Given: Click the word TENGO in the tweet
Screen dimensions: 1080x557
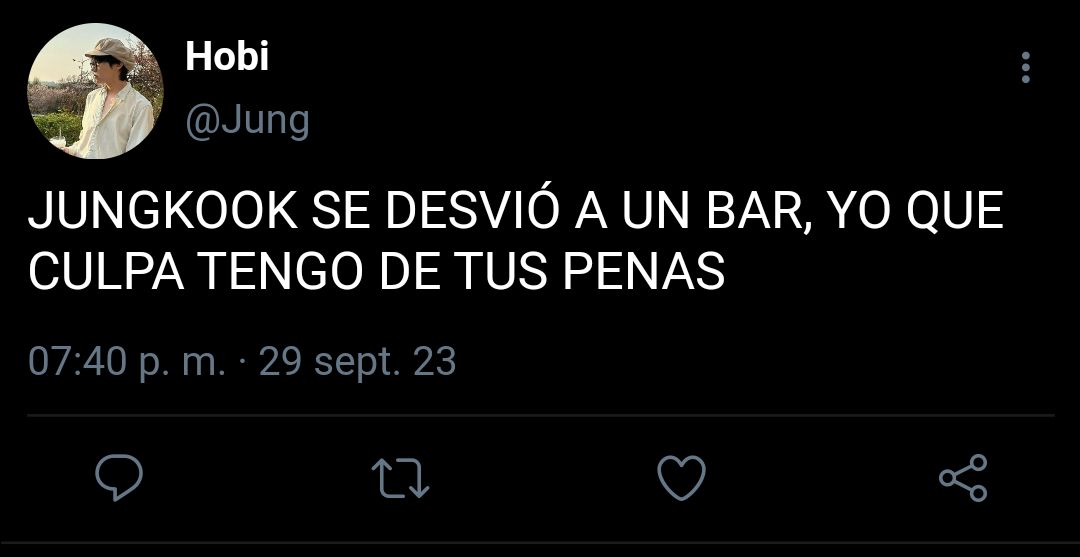Looking at the screenshot, I should tap(283, 272).
